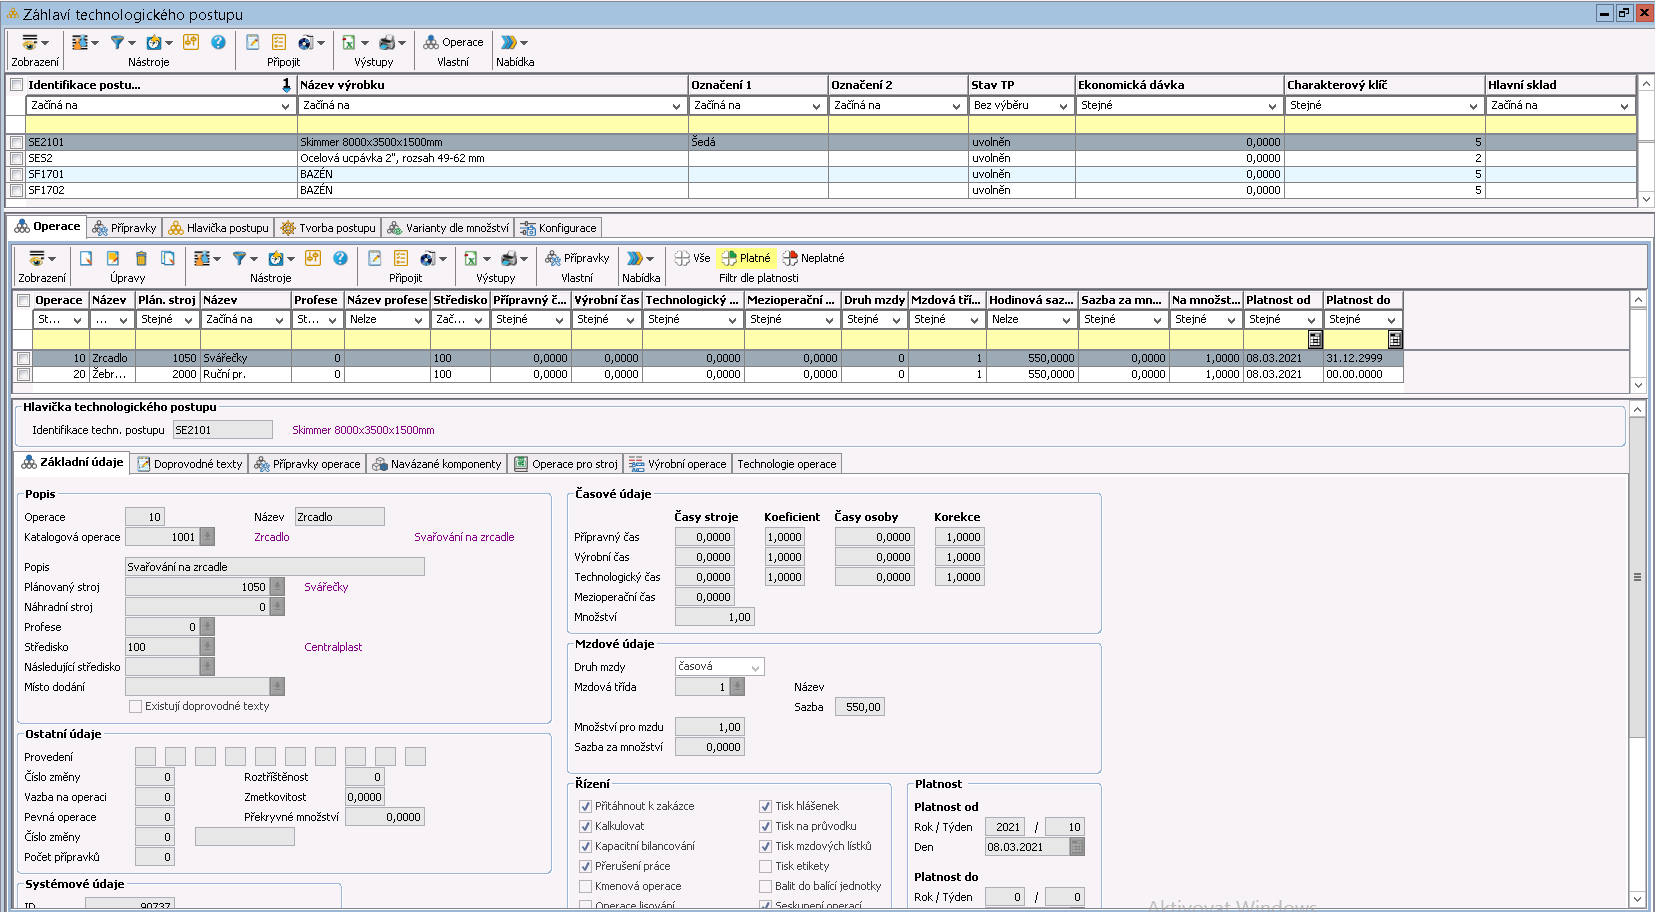Expand the Stav TP filter dropdown
Image resolution: width=1655 pixels, height=912 pixels.
point(1062,105)
